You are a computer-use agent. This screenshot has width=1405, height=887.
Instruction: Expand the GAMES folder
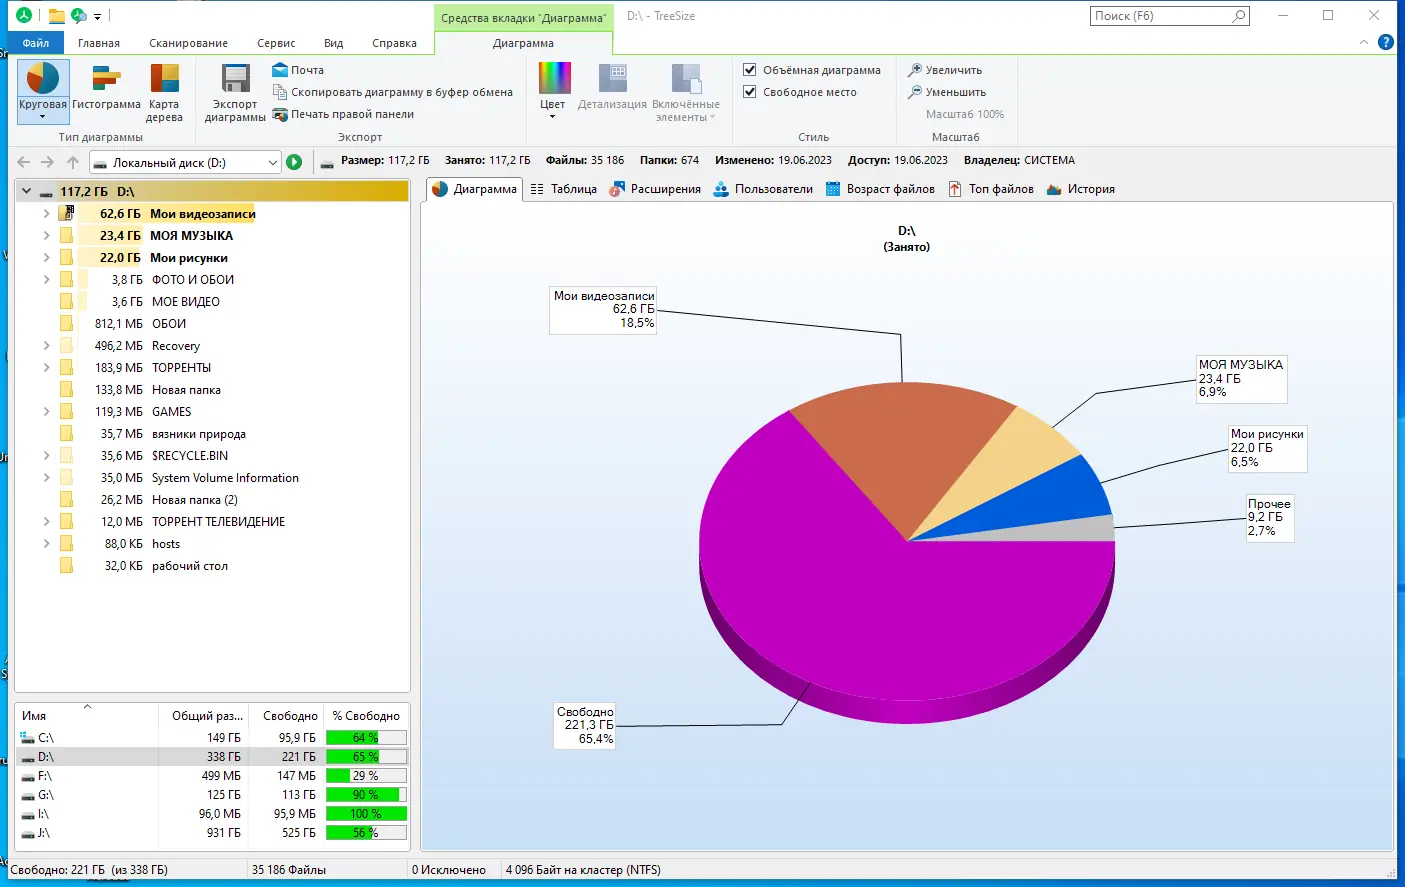coord(46,412)
